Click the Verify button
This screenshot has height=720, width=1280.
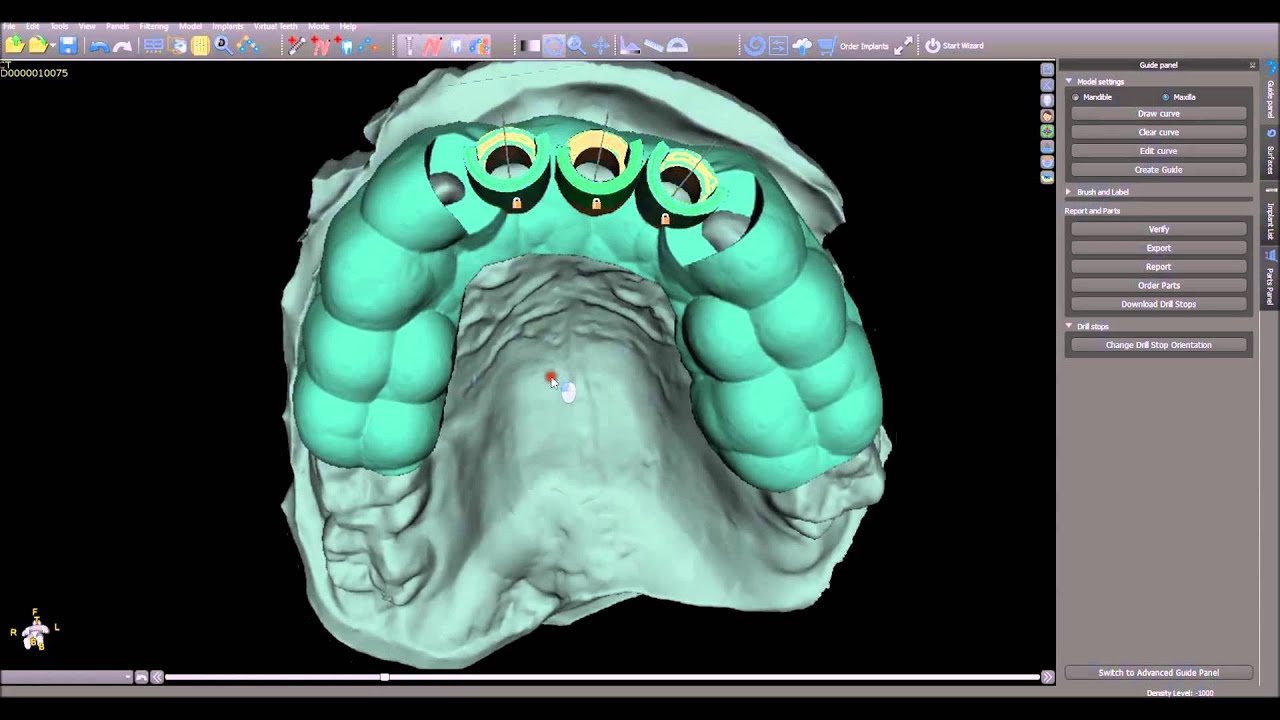pyautogui.click(x=1158, y=229)
